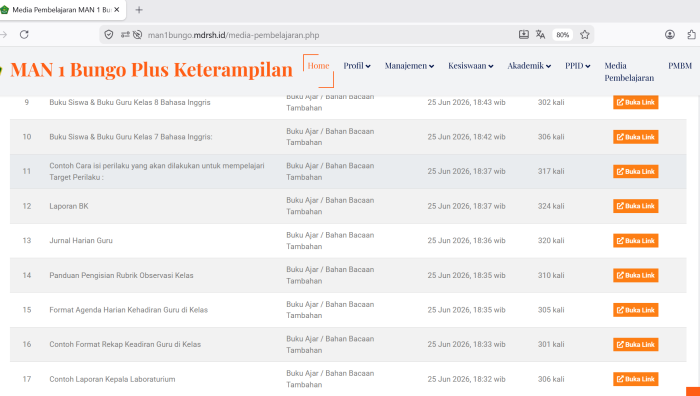This screenshot has width=700, height=396.
Task: Select the text 'Jurnal Harian Guru'
Action: pos(81,241)
